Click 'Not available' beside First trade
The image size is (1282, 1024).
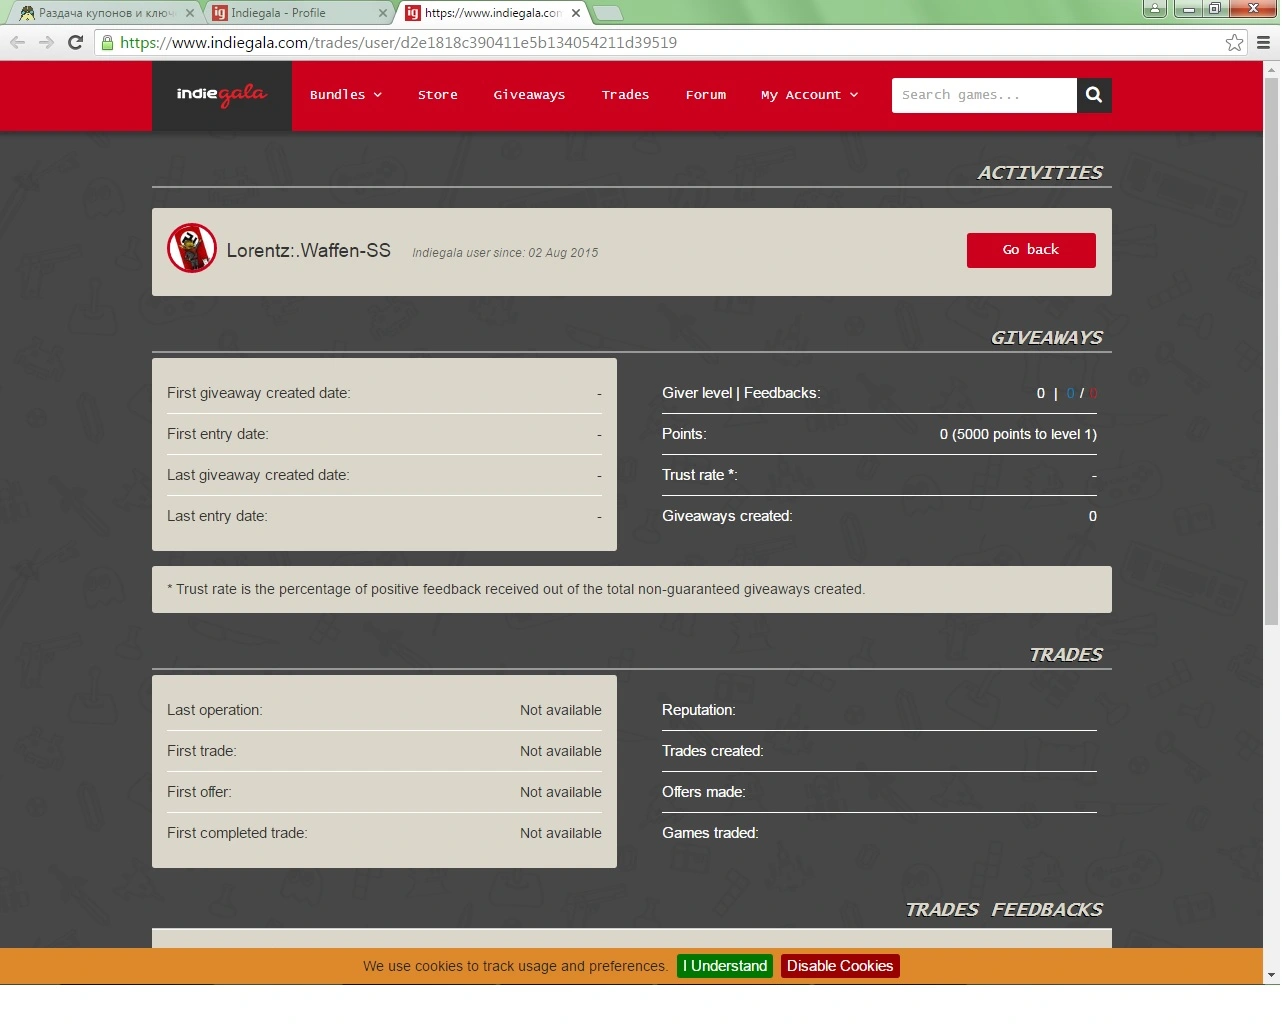tap(561, 751)
